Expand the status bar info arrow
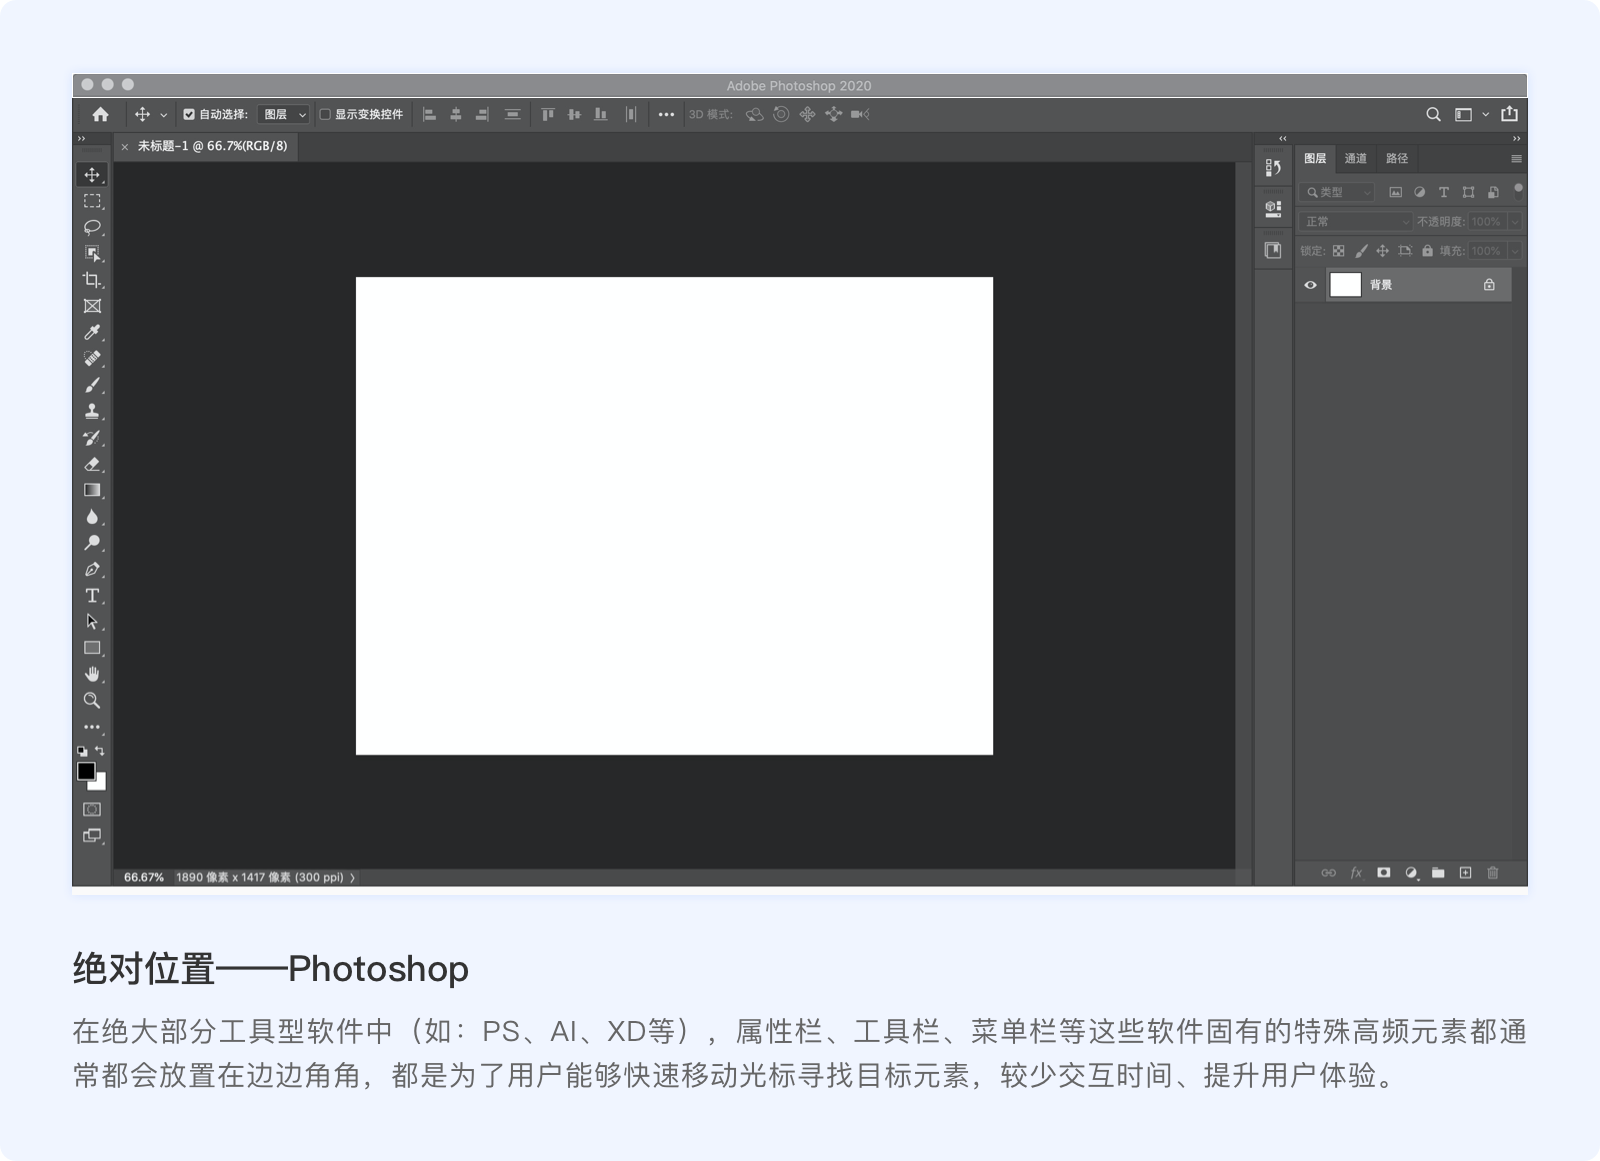This screenshot has width=1600, height=1161. [352, 877]
